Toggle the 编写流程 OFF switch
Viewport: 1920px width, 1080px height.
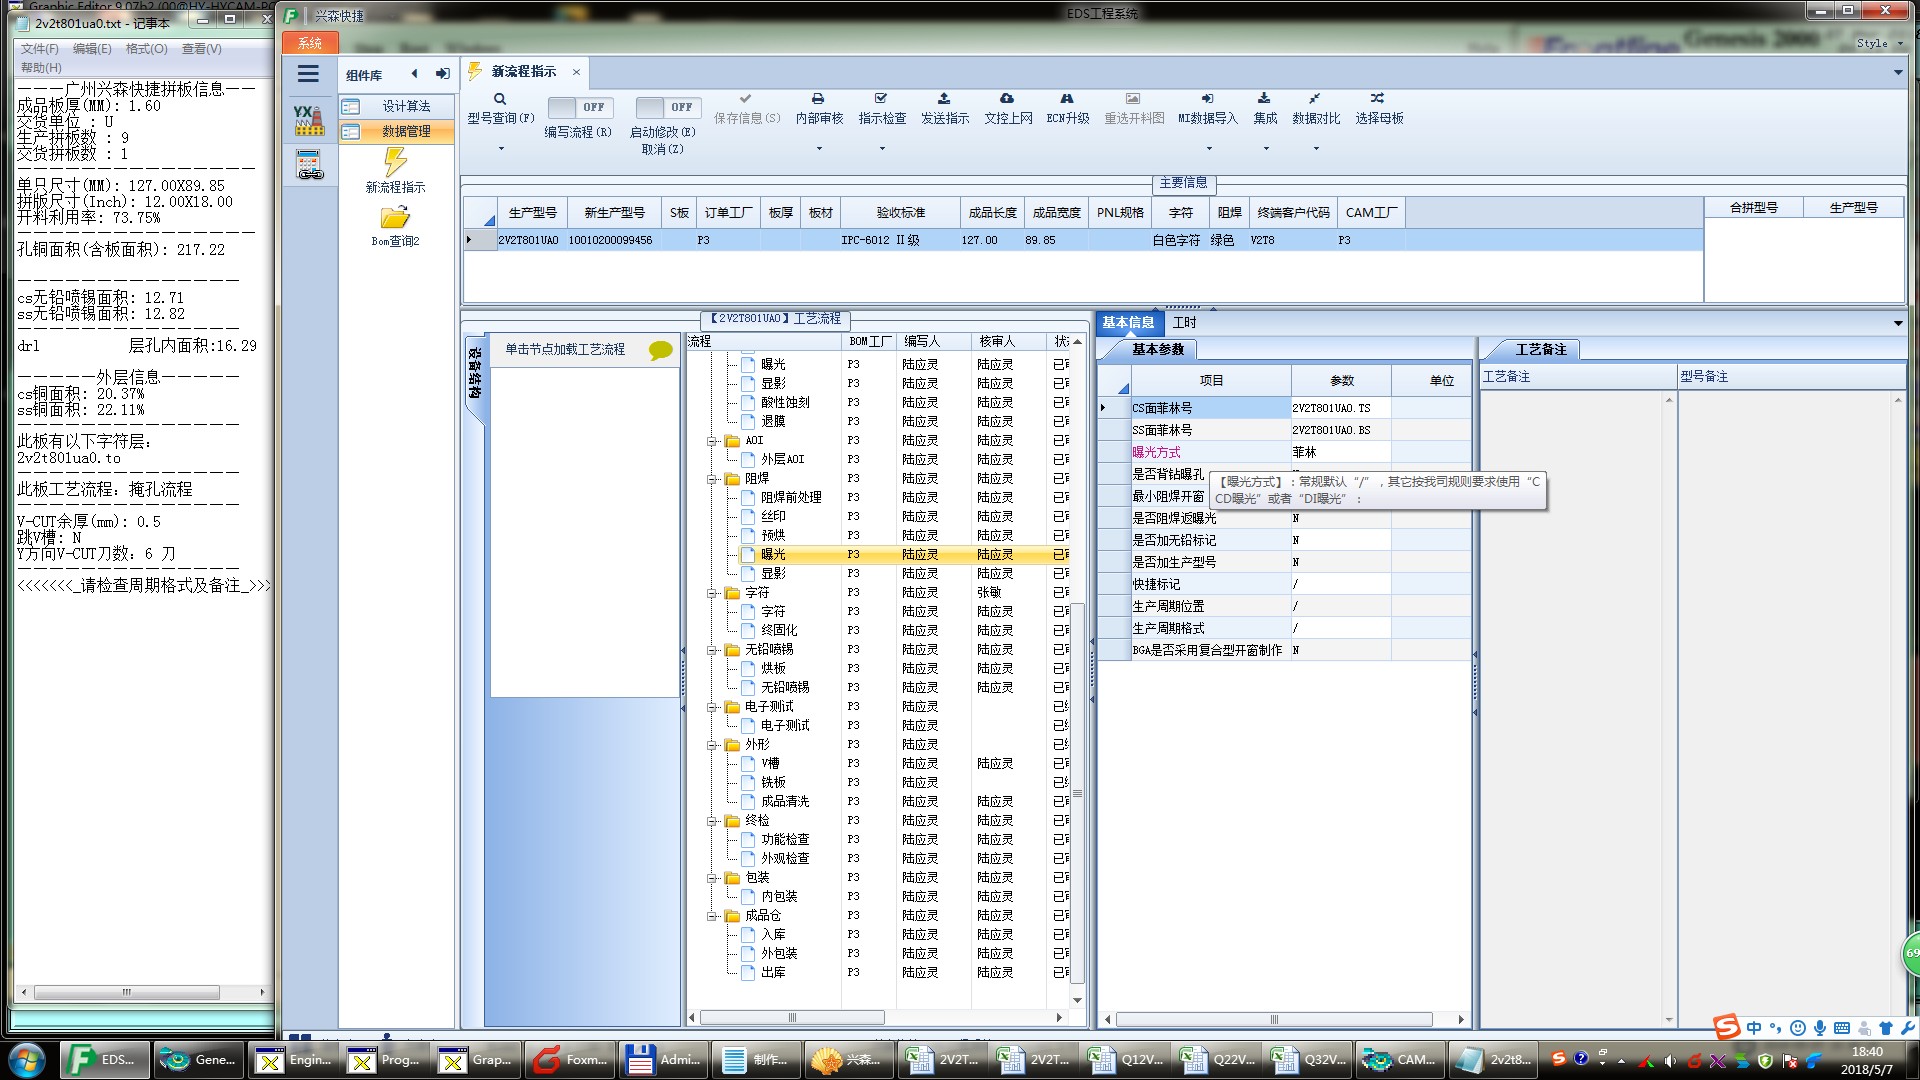579,107
